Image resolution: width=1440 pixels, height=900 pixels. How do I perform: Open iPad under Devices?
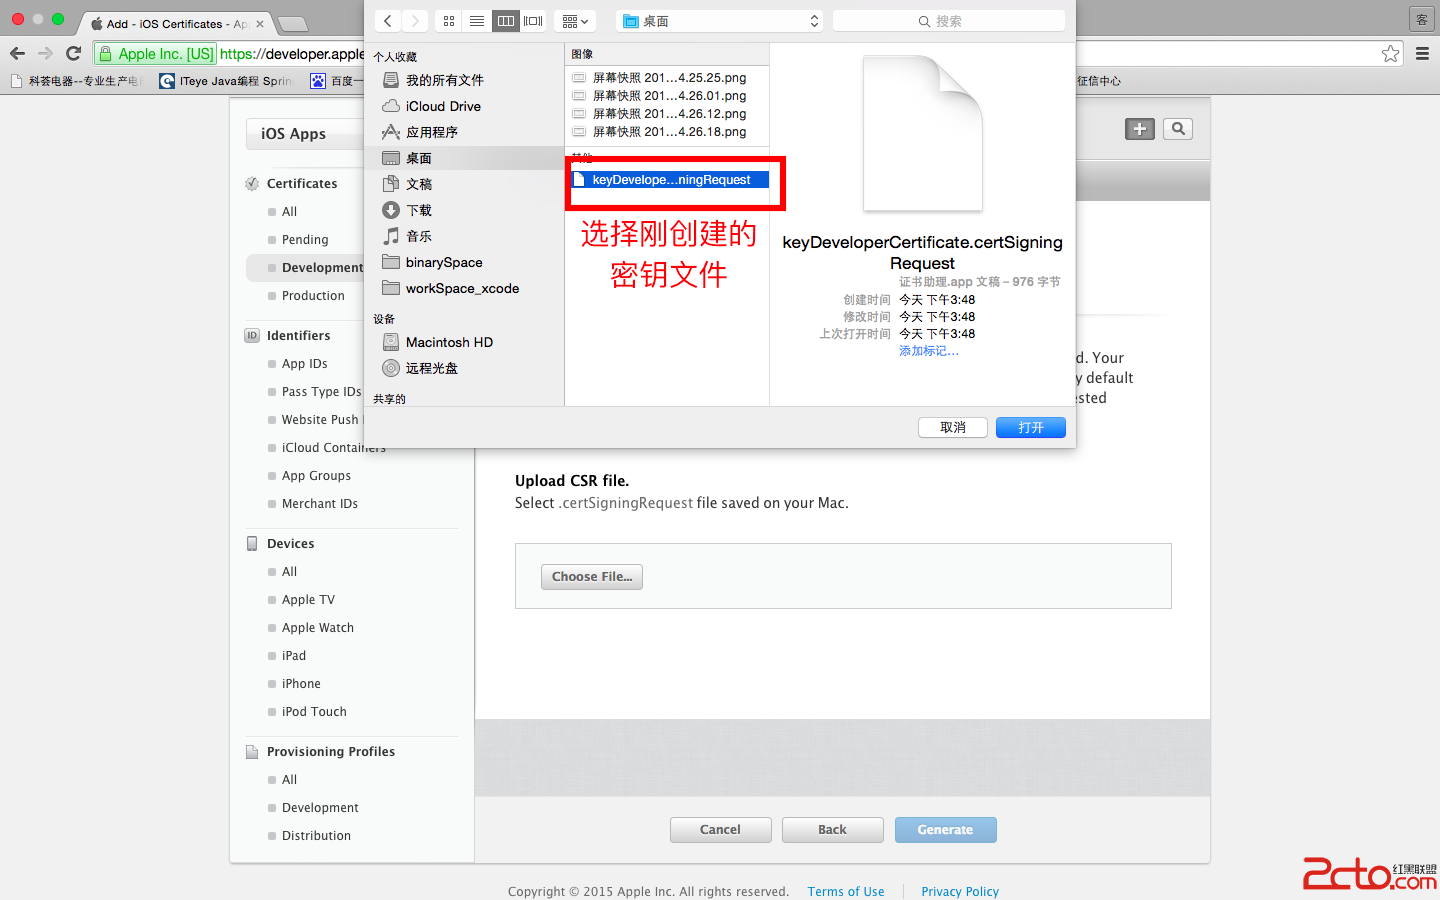[294, 656]
